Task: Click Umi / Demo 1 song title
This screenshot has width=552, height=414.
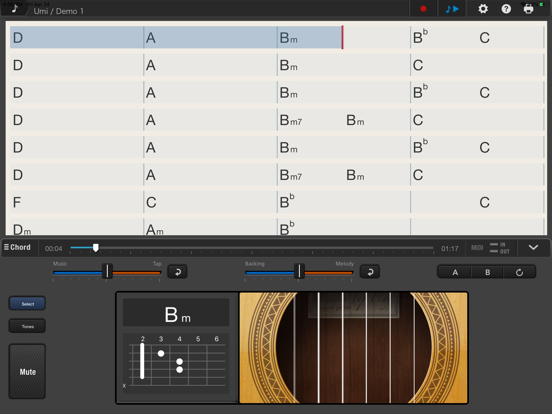Action: click(58, 11)
